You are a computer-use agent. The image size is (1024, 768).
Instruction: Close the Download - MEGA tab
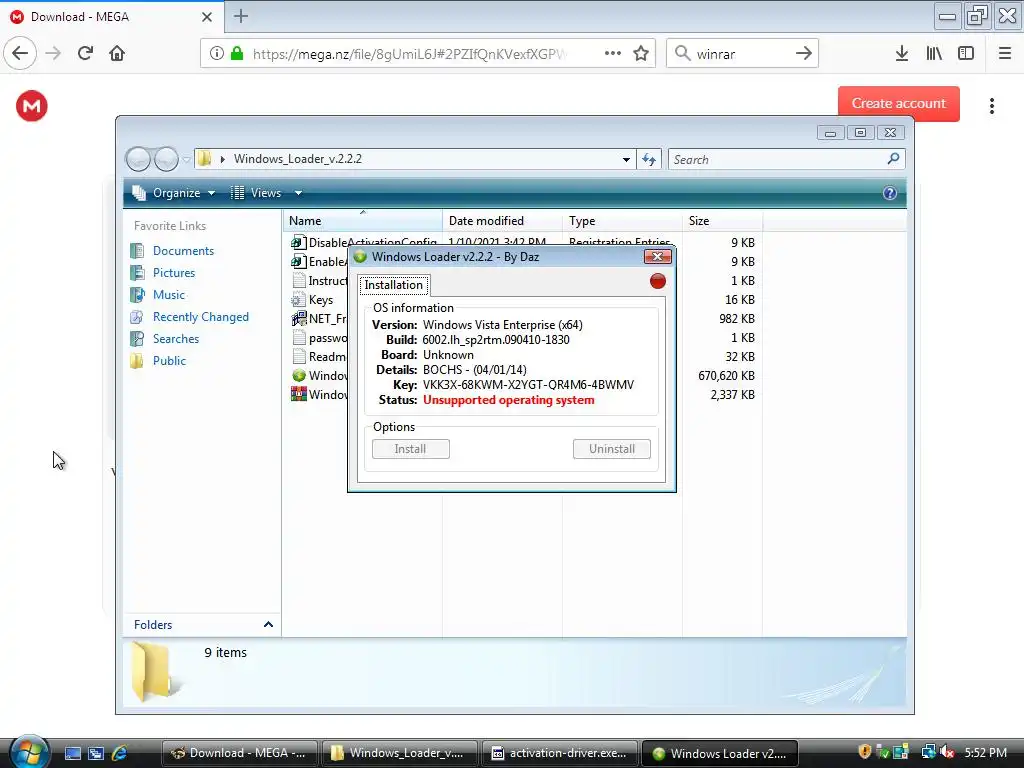click(207, 16)
